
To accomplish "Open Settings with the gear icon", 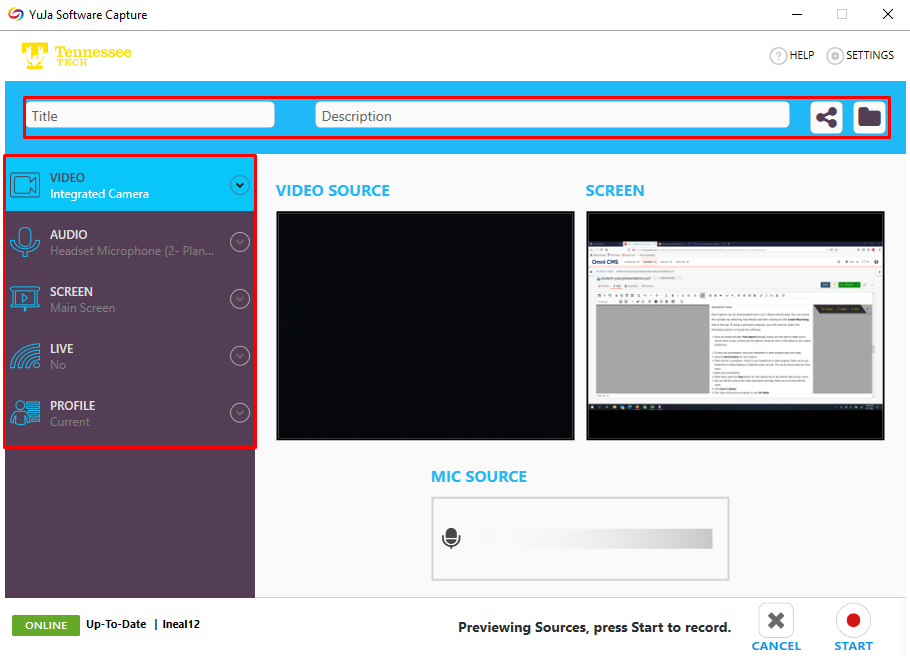I will [835, 56].
